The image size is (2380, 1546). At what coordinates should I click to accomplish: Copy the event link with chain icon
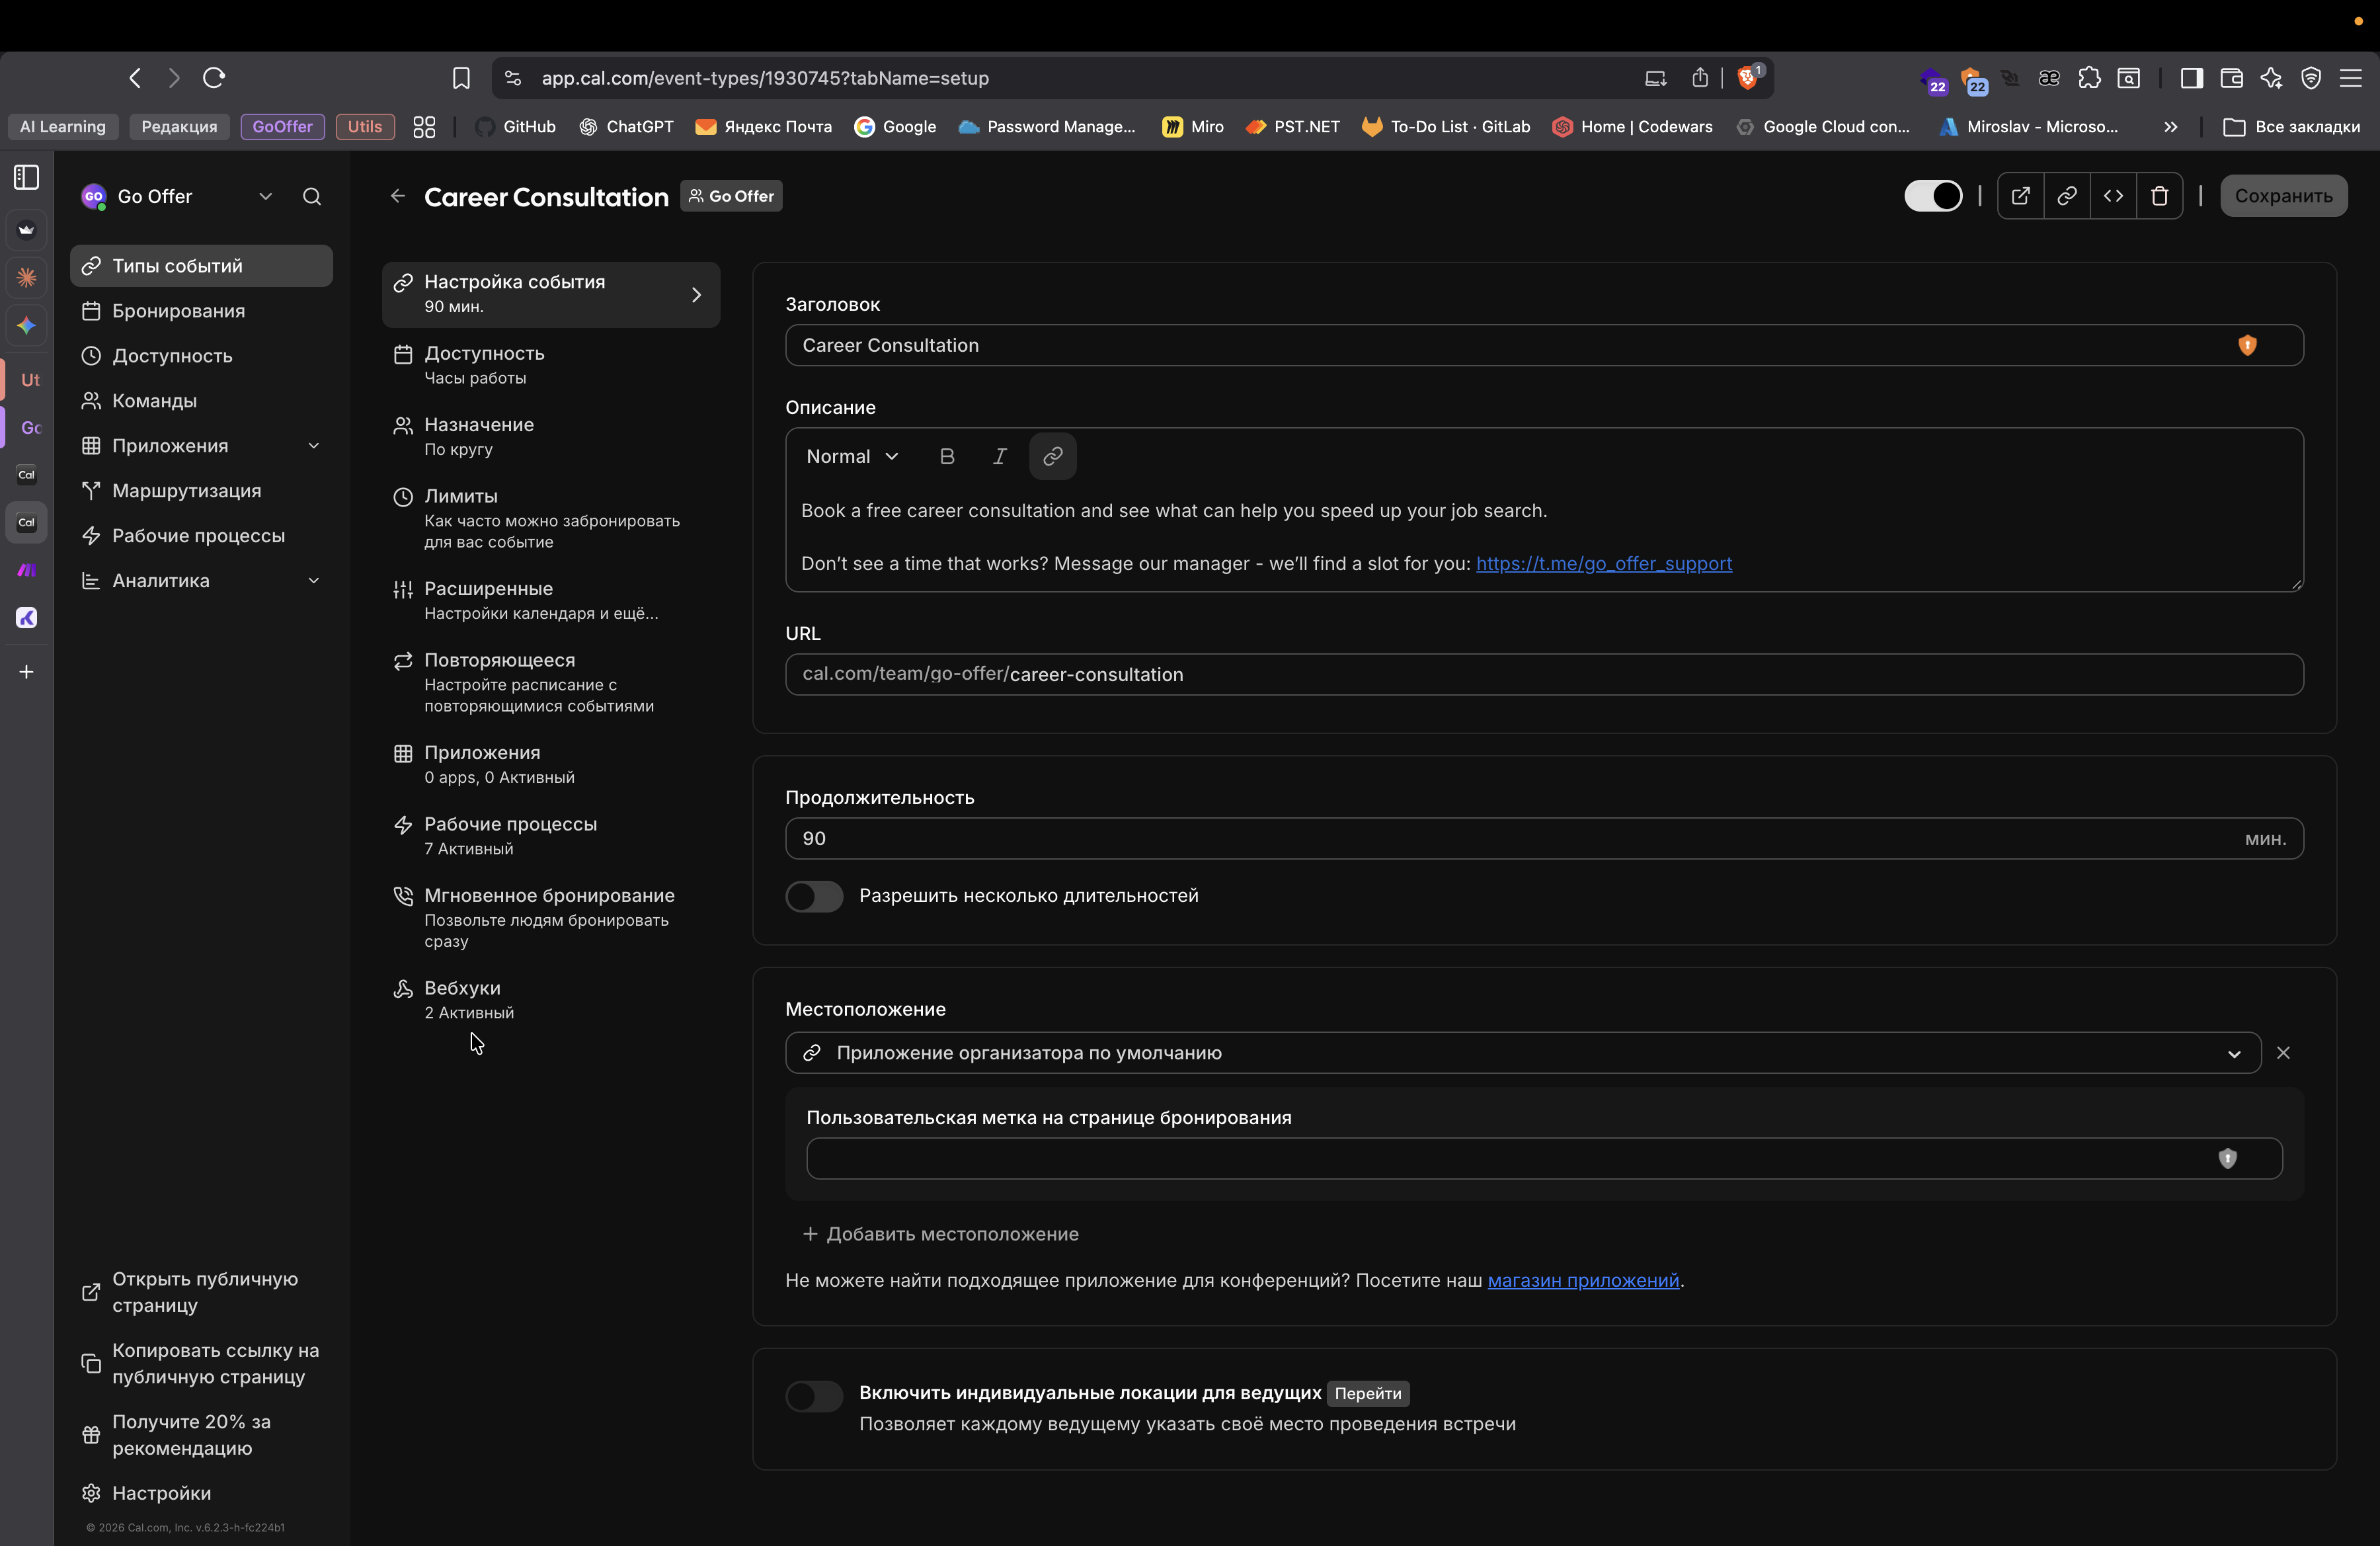2066,196
